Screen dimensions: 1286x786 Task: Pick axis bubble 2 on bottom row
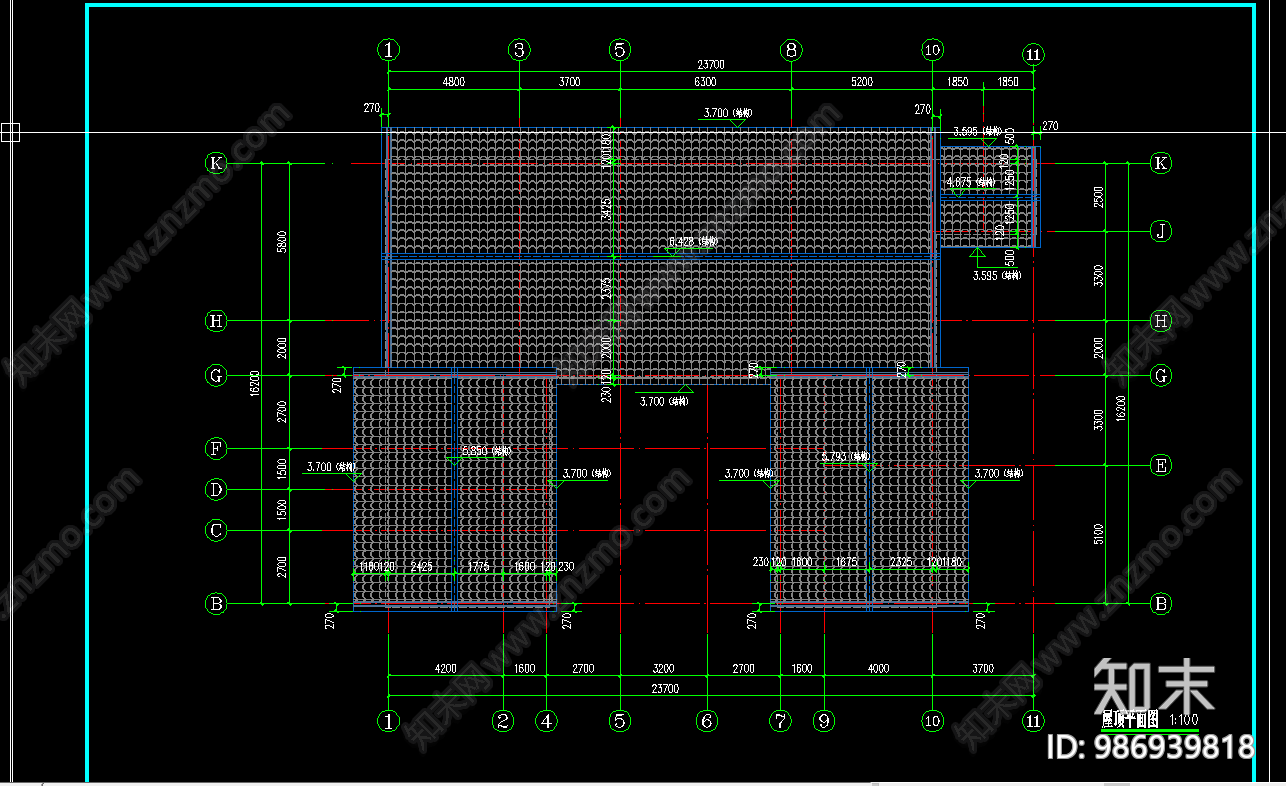pyautogui.click(x=503, y=720)
